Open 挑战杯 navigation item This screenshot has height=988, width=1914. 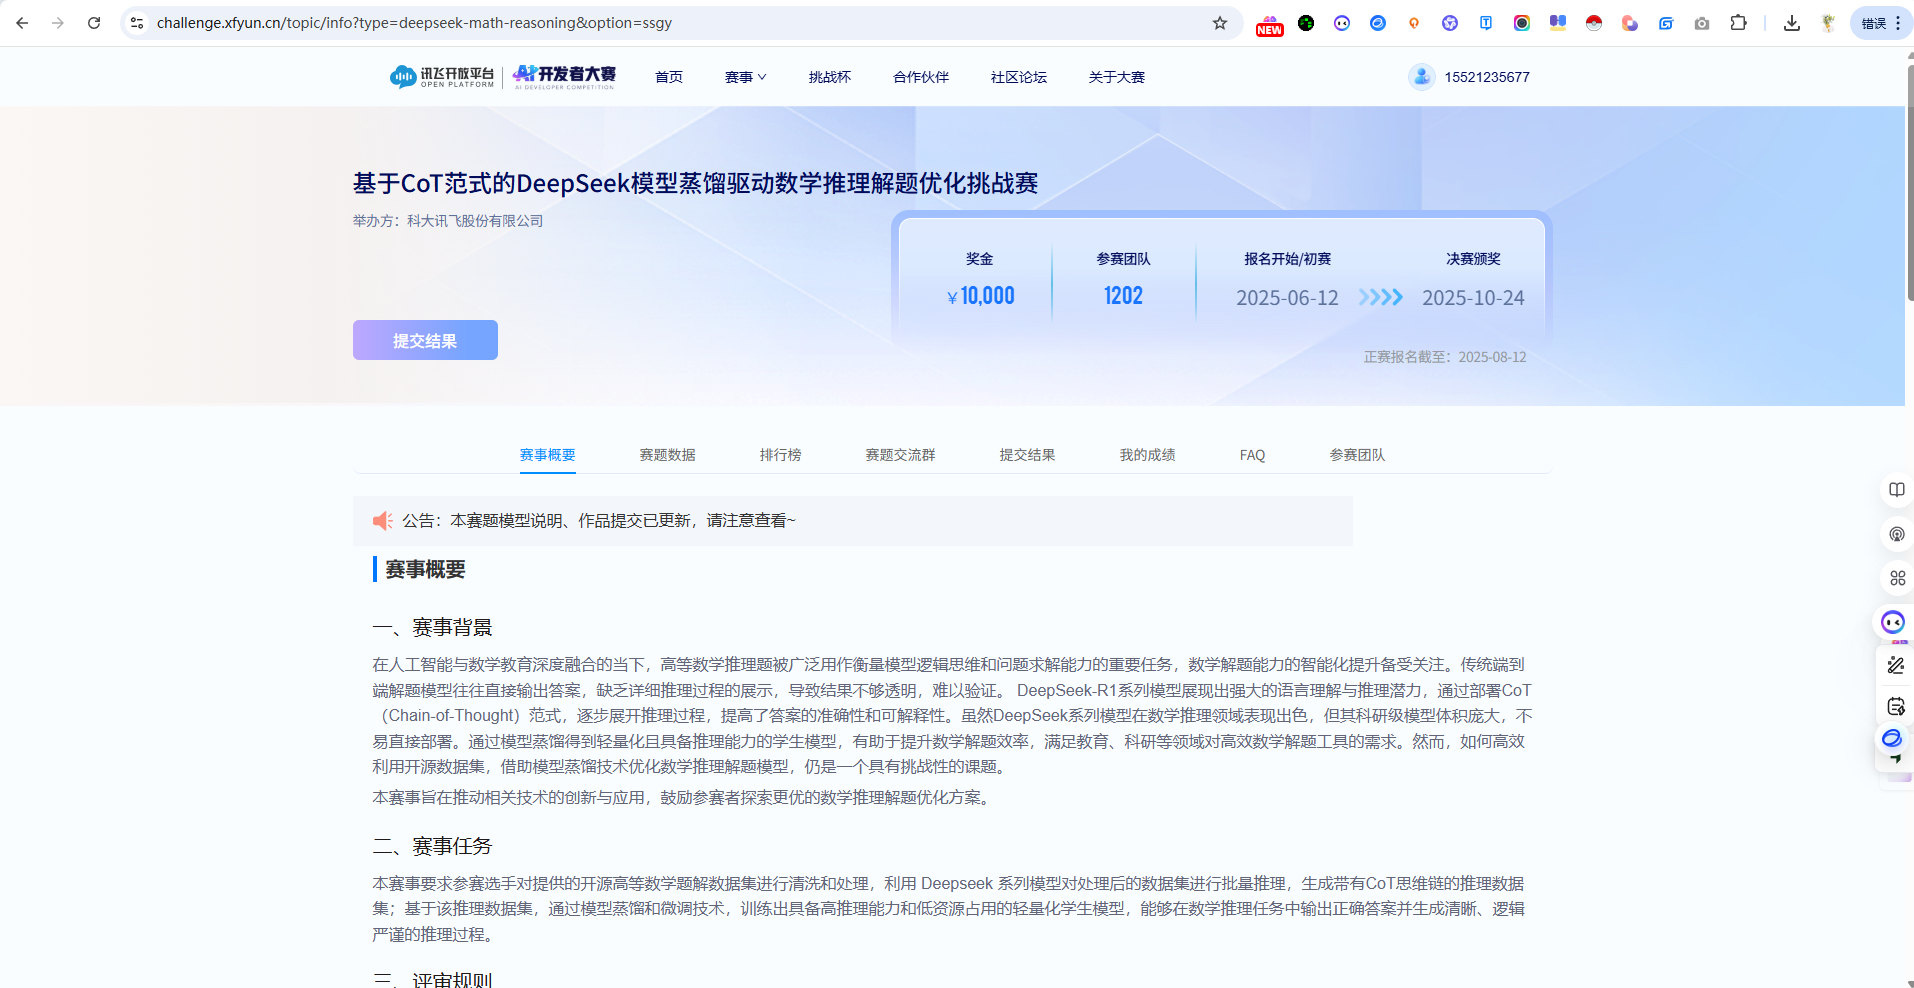pyautogui.click(x=830, y=77)
